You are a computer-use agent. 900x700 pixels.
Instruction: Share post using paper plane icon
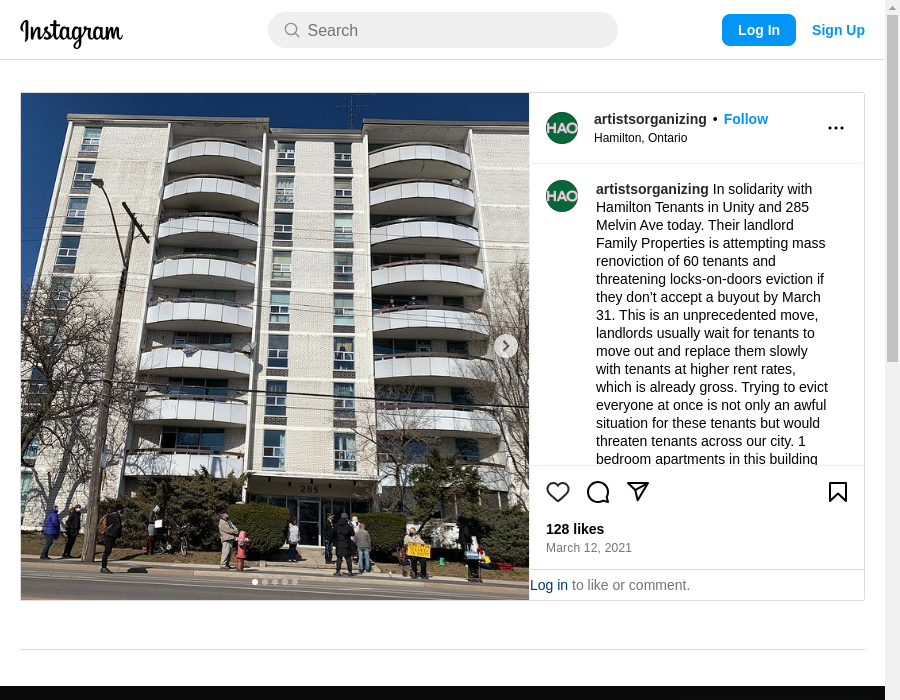(638, 492)
